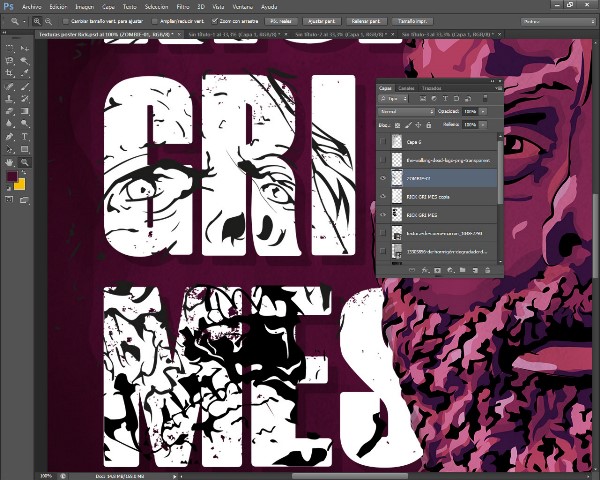Image resolution: width=600 pixels, height=480 pixels.
Task: Enable 'Ampliar/reducir vent.' checkbox
Action: [x=155, y=21]
